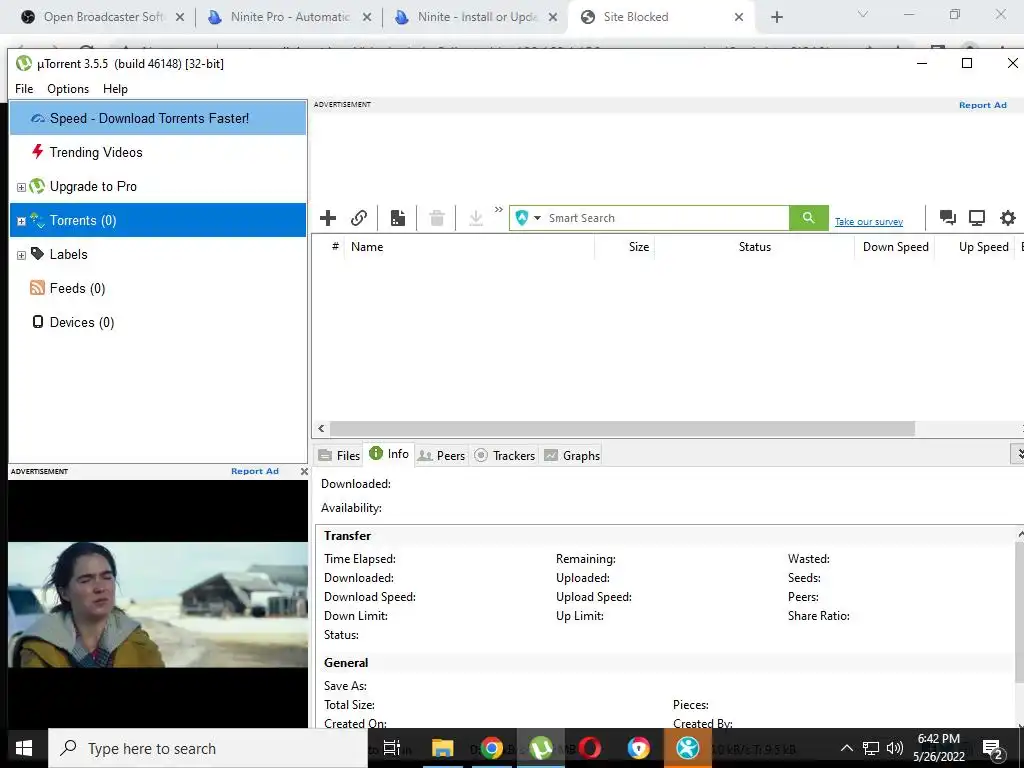Open the chat bubbles toolbar icon
The image size is (1024, 768).
[x=948, y=217]
